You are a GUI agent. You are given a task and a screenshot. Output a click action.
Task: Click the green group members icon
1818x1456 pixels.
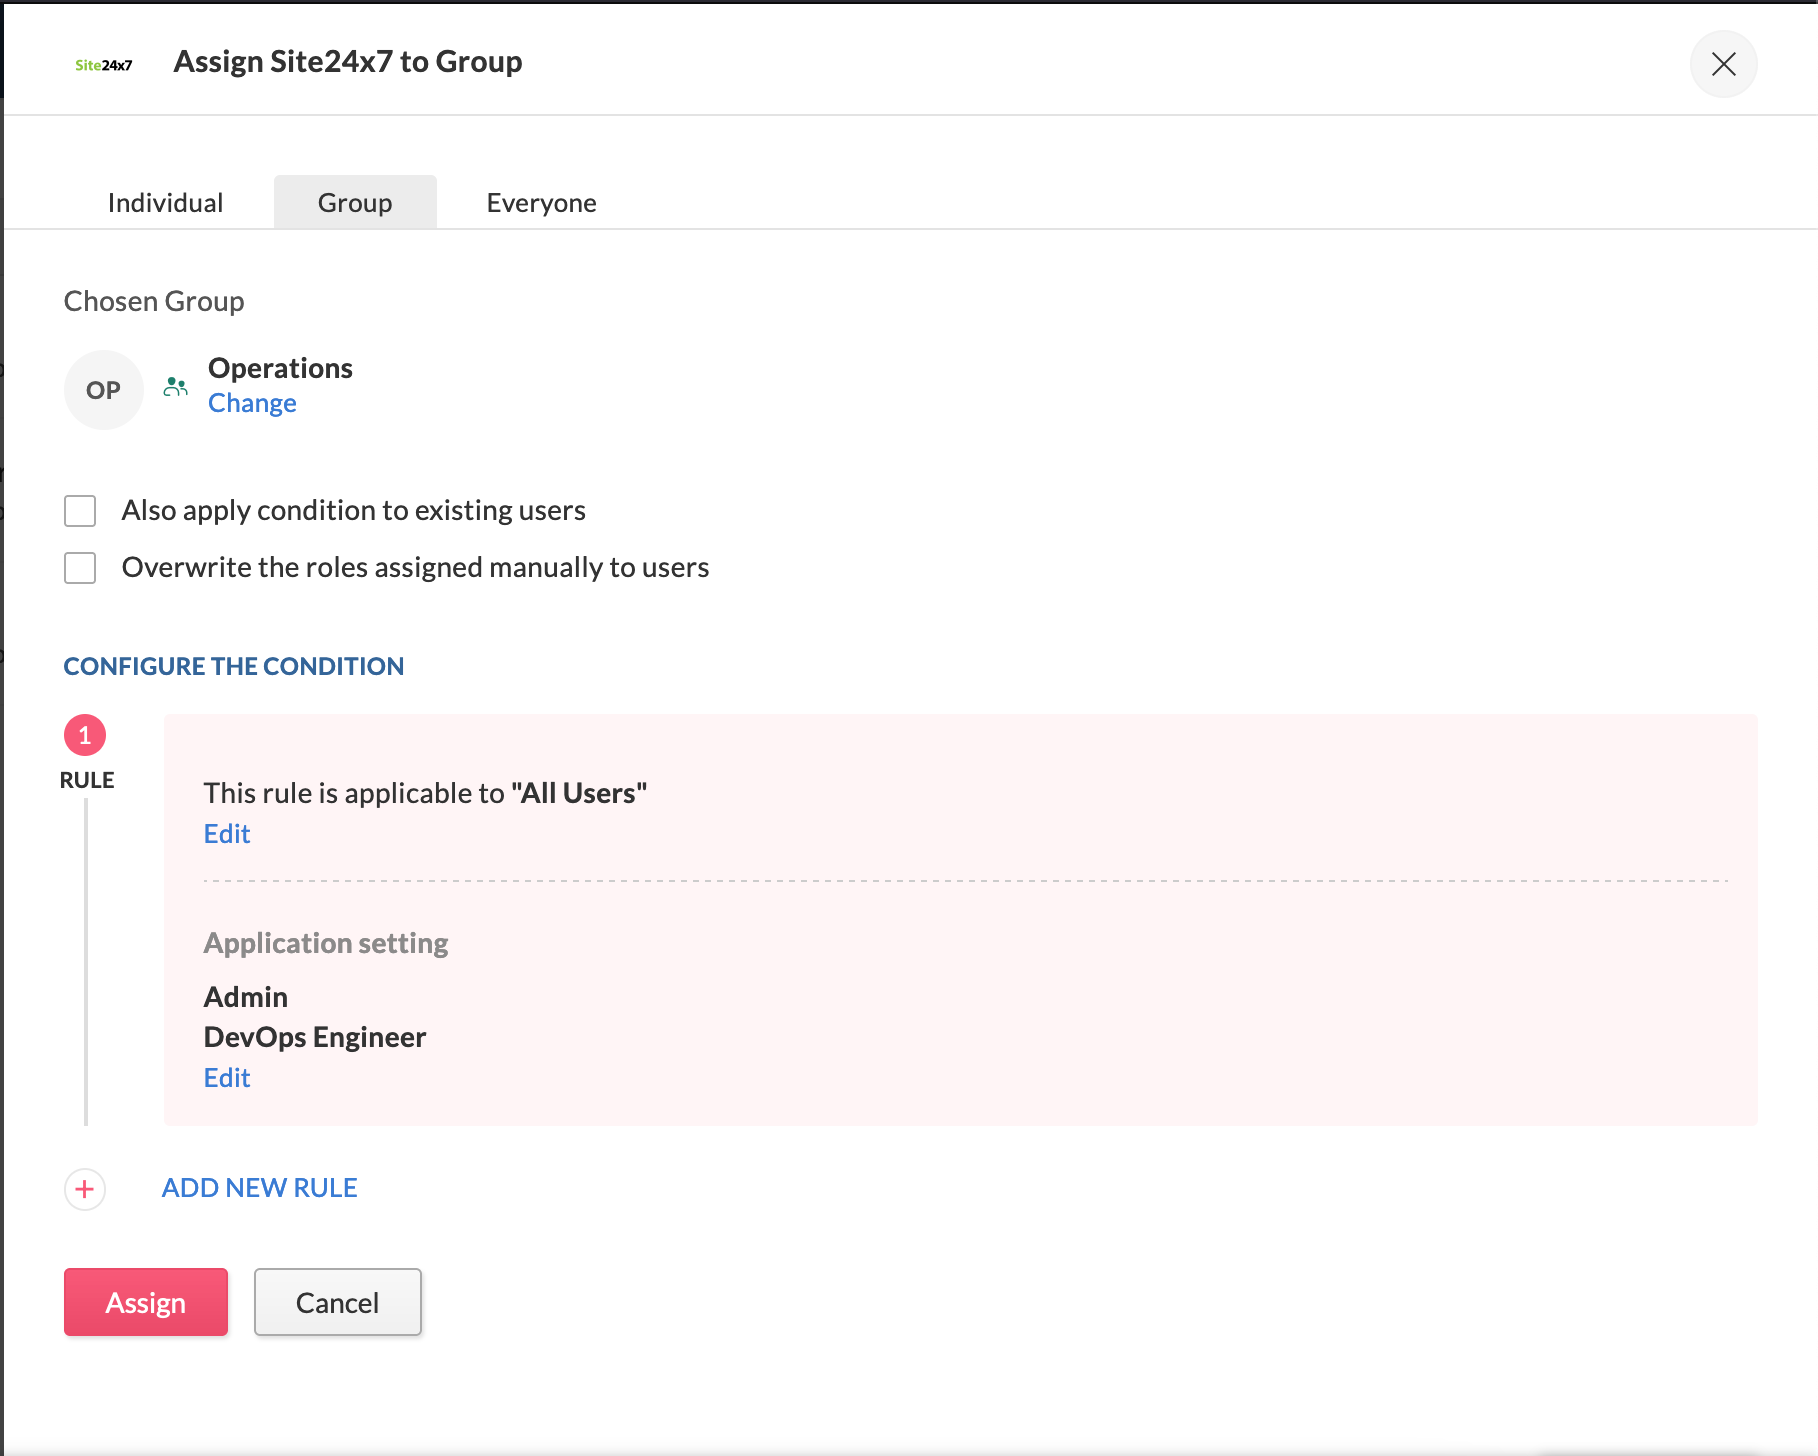tap(176, 387)
